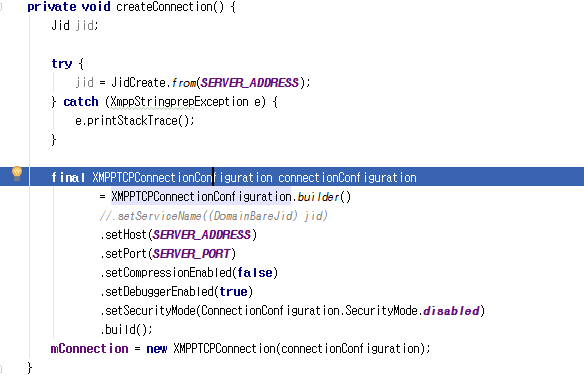Click the commented setServiceName line

[213, 216]
